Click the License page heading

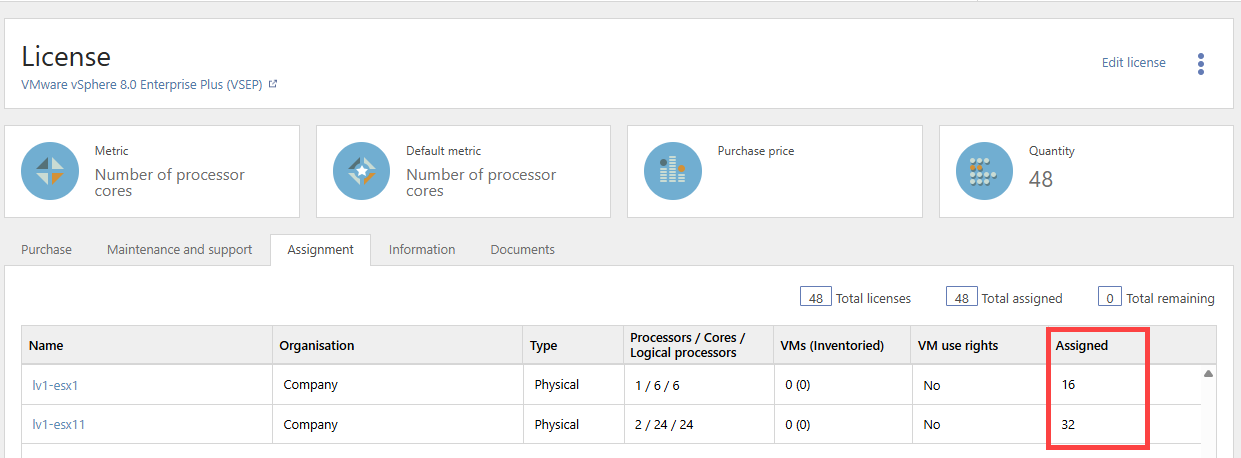coord(66,56)
